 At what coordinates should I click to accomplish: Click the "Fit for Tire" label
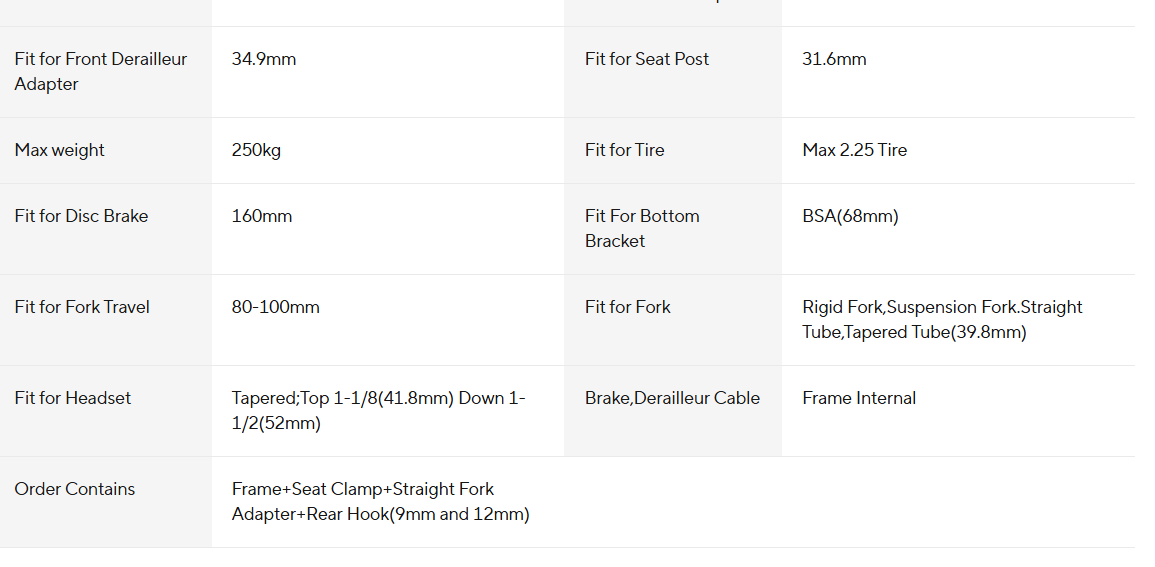pyautogui.click(x=625, y=150)
